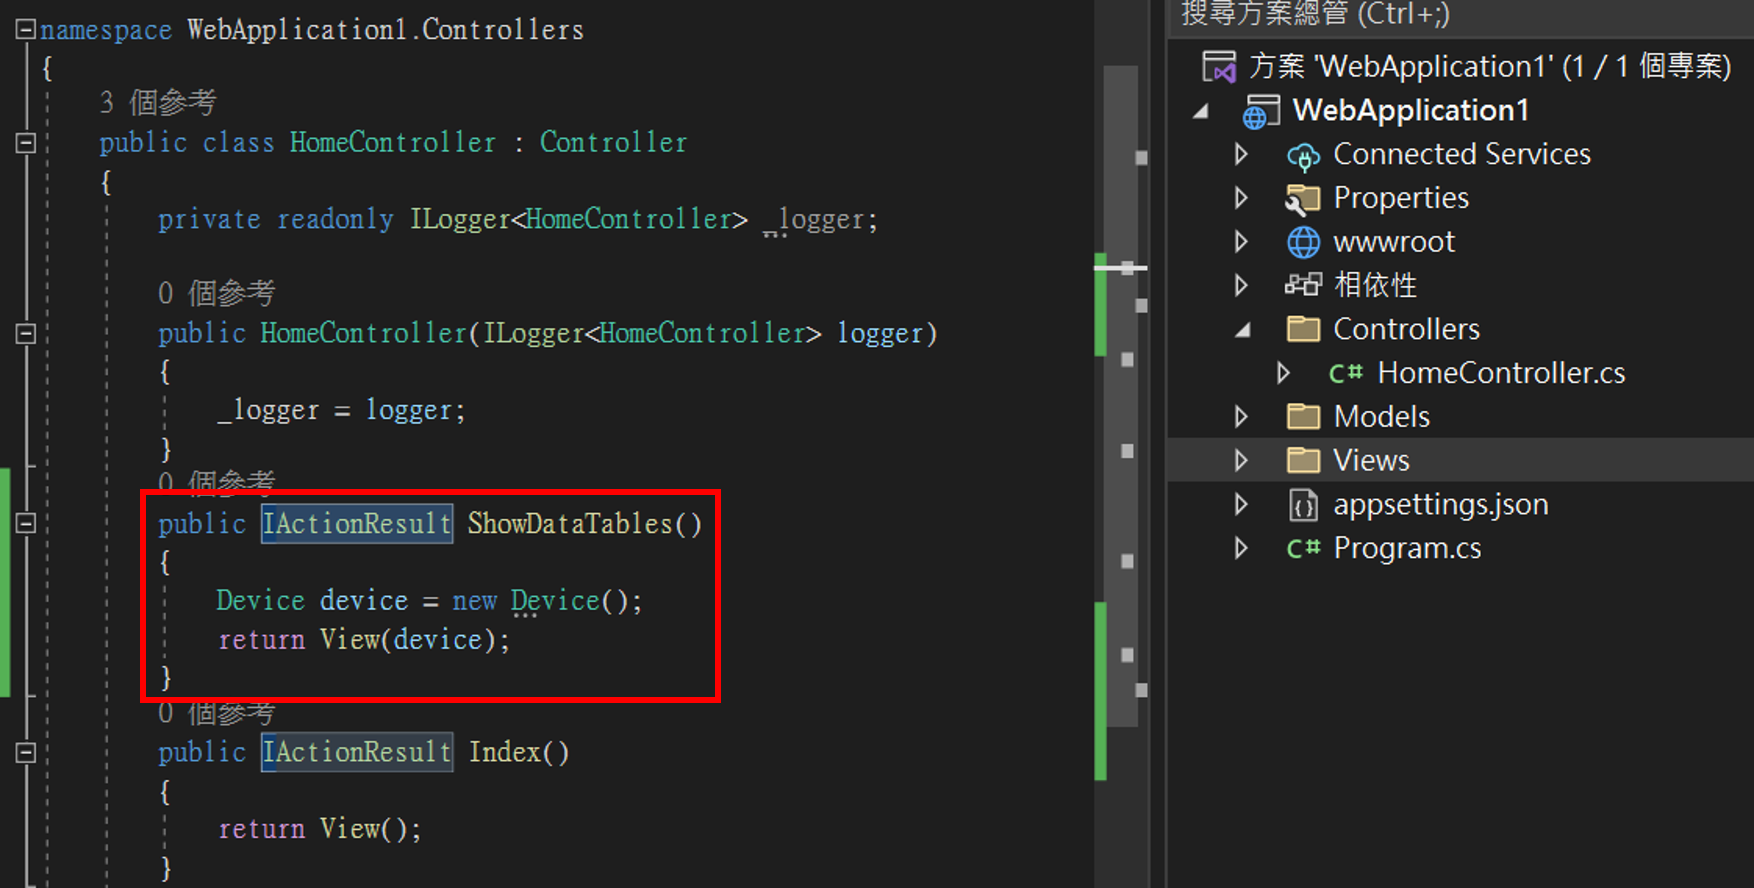Click the WebApplication1 project icon

click(1260, 111)
